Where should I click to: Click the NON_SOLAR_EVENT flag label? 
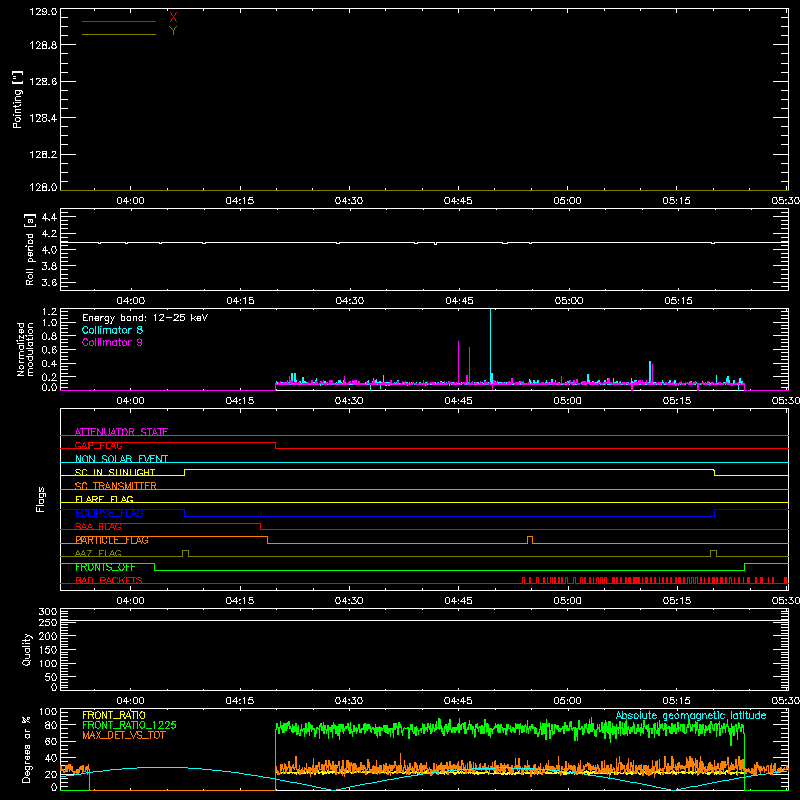click(x=121, y=459)
